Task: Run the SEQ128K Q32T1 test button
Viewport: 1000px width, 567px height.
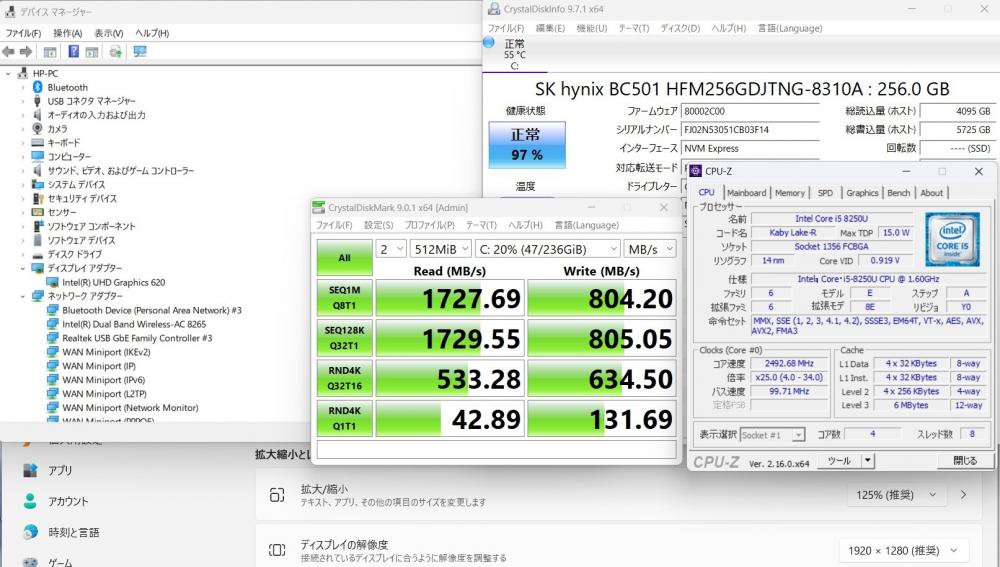Action: [344, 338]
